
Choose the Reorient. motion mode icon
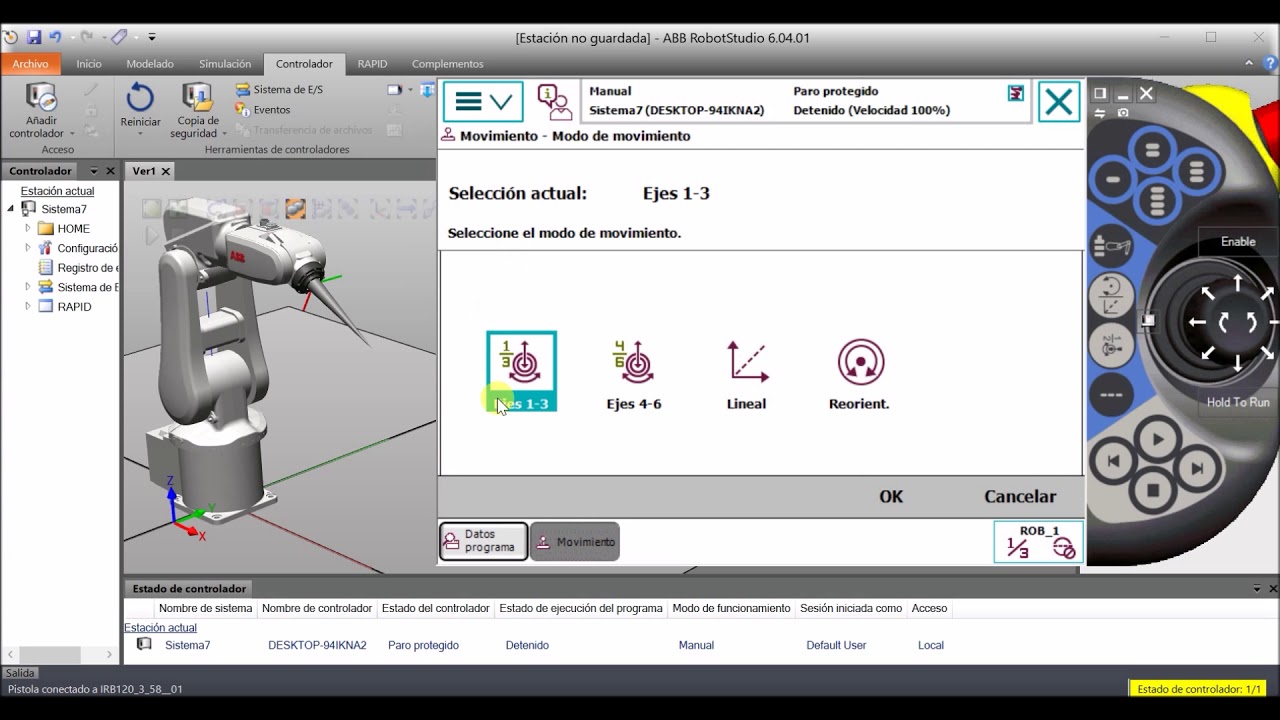pyautogui.click(x=859, y=374)
